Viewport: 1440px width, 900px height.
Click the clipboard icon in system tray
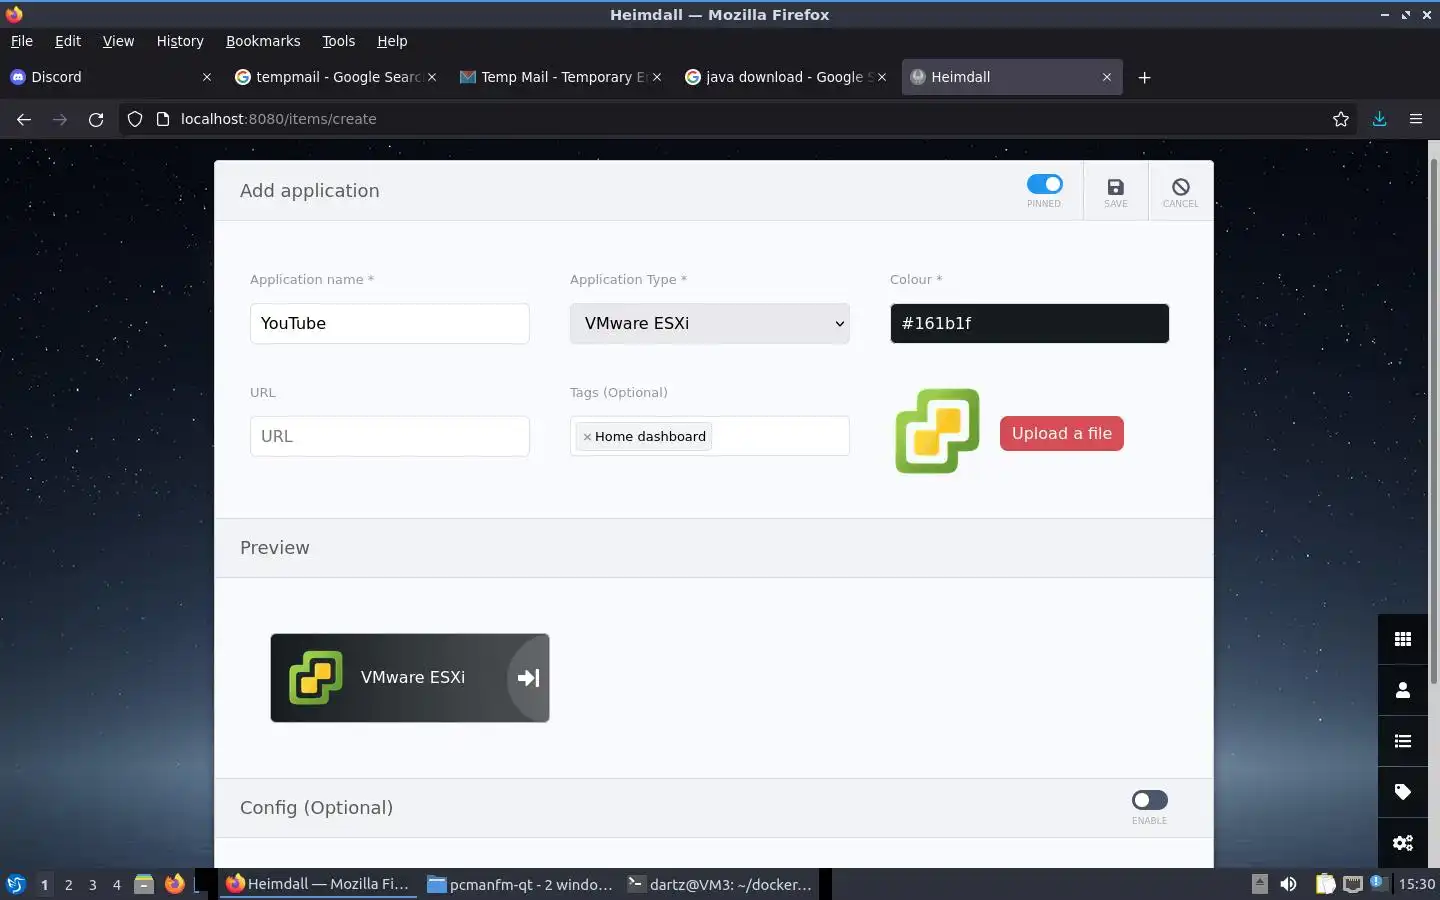click(x=1325, y=884)
